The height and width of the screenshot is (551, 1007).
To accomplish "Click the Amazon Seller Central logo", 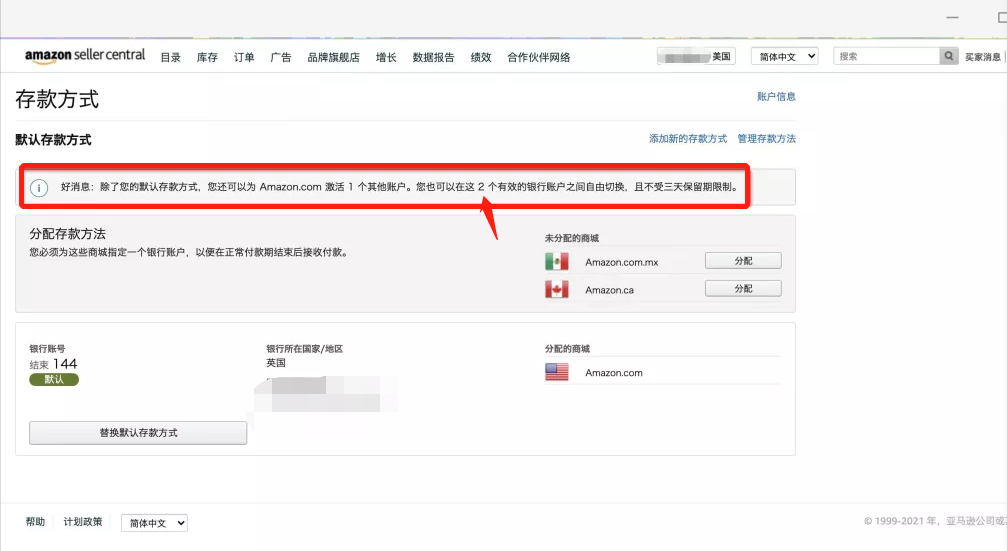I will 85,56.
